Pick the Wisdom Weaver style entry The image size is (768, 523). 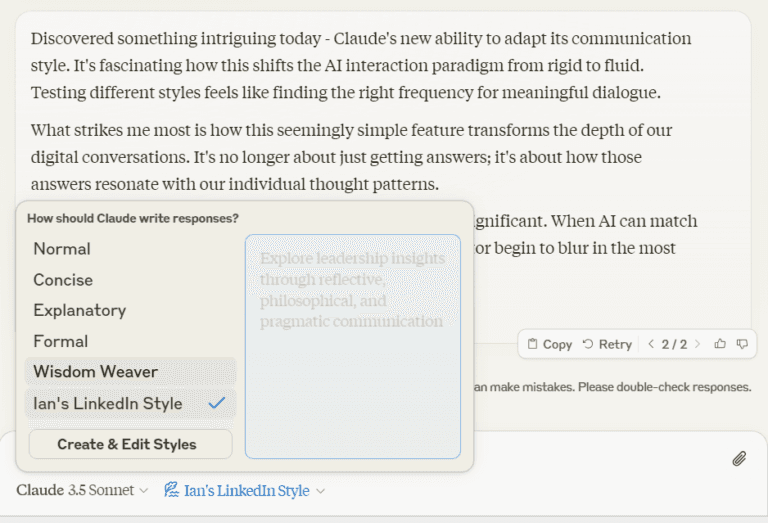click(x=95, y=372)
